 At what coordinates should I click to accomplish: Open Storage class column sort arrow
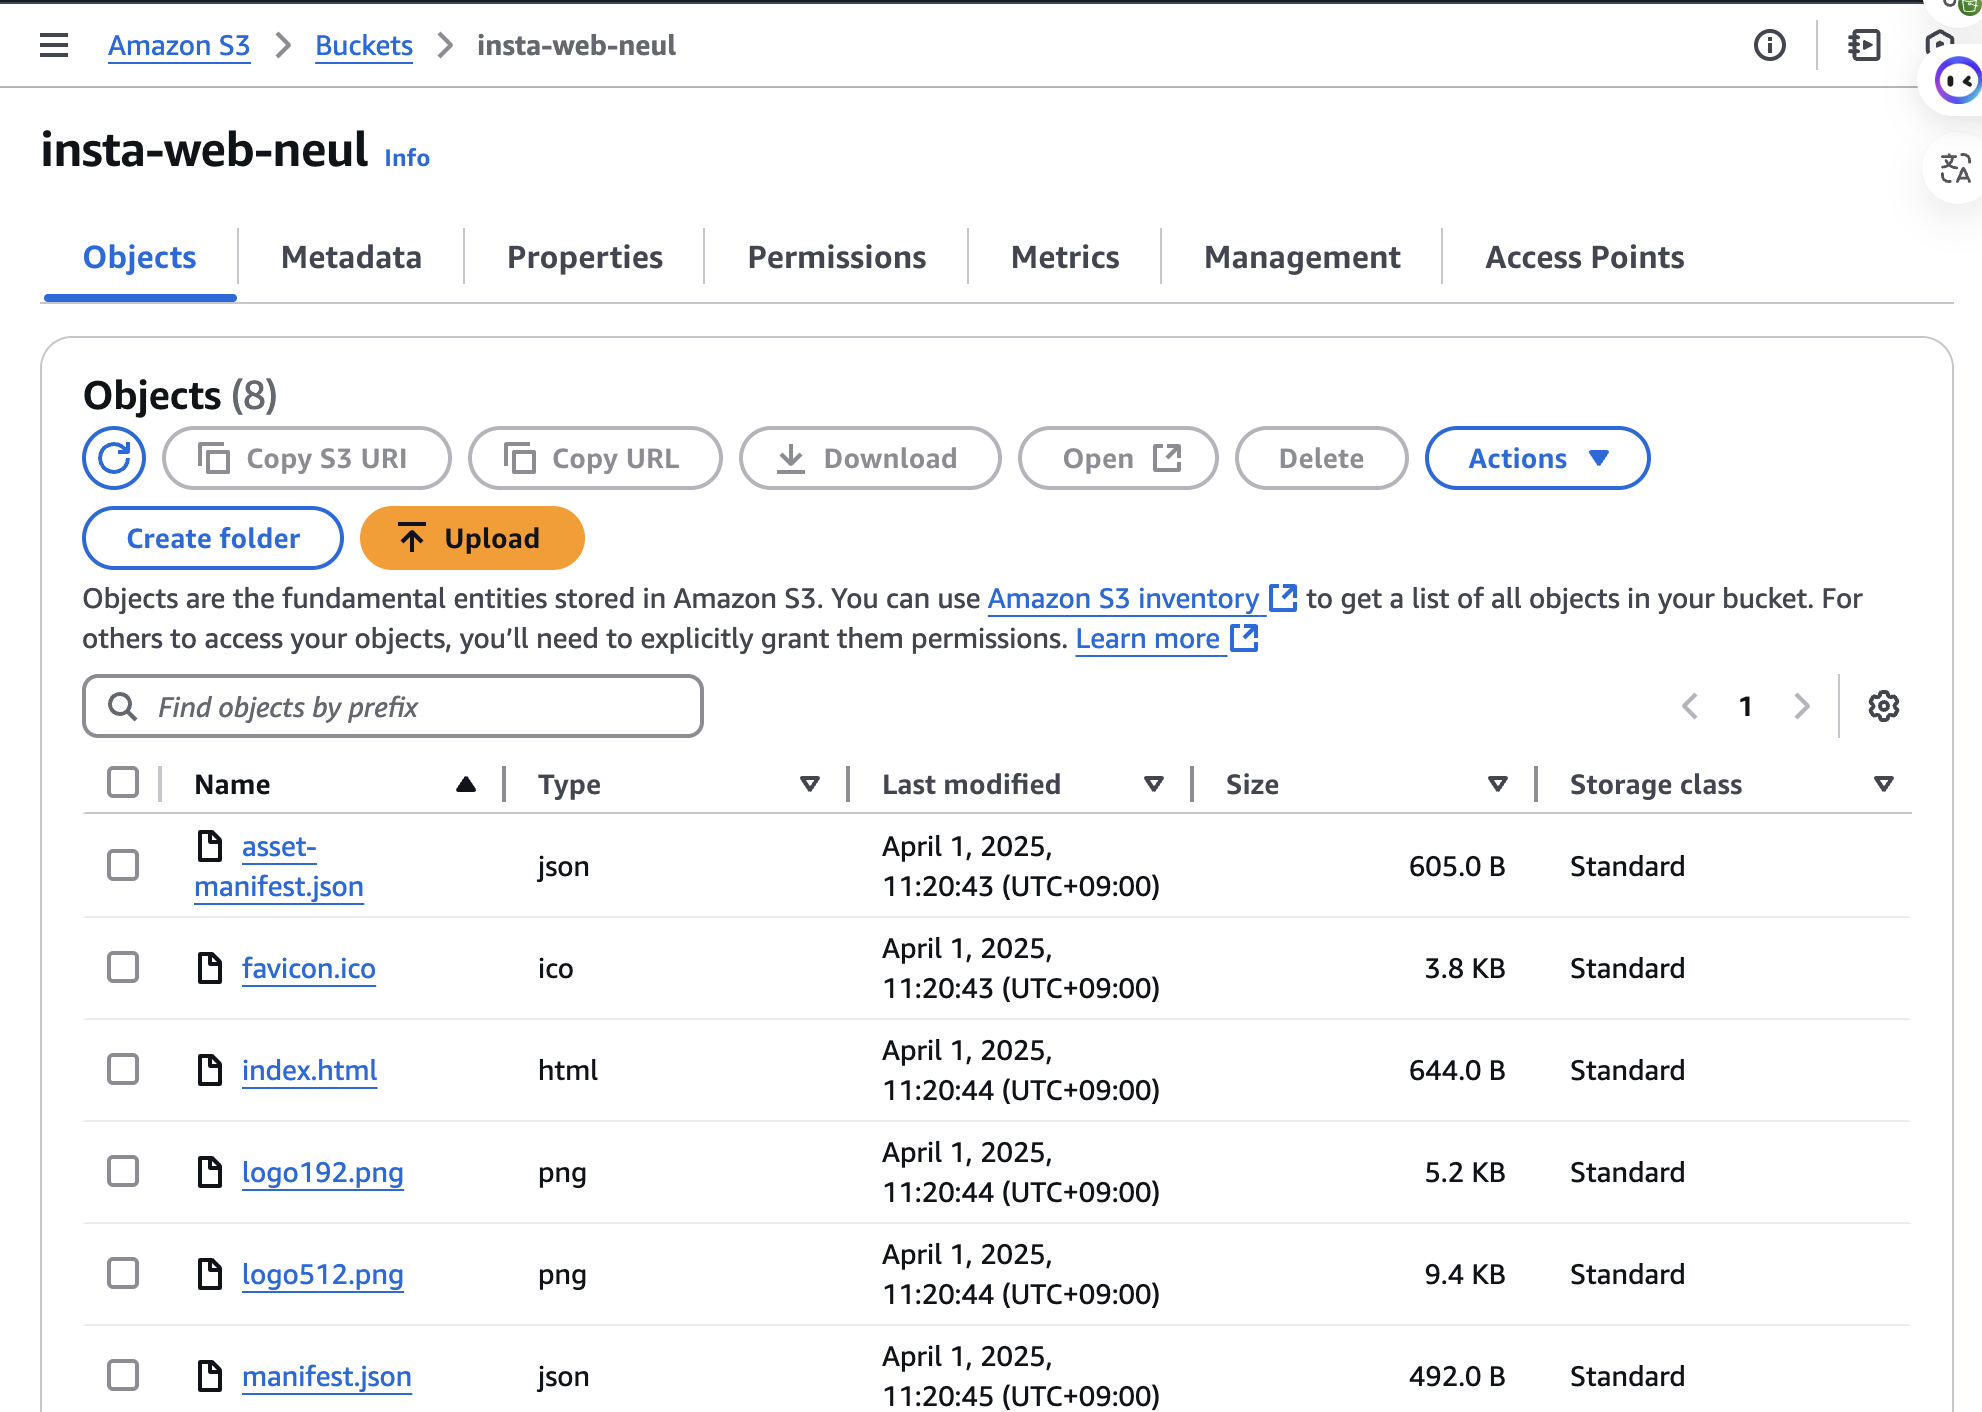(1884, 784)
